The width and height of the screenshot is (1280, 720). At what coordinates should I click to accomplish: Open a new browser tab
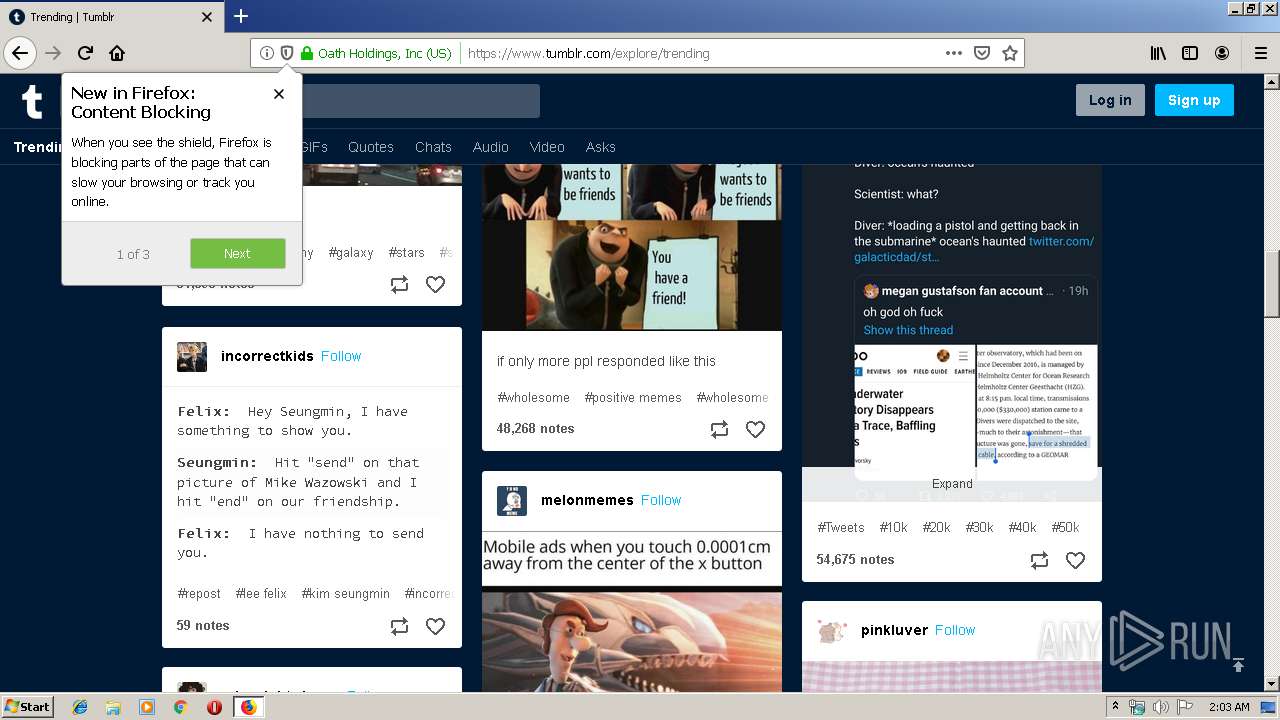(x=241, y=16)
